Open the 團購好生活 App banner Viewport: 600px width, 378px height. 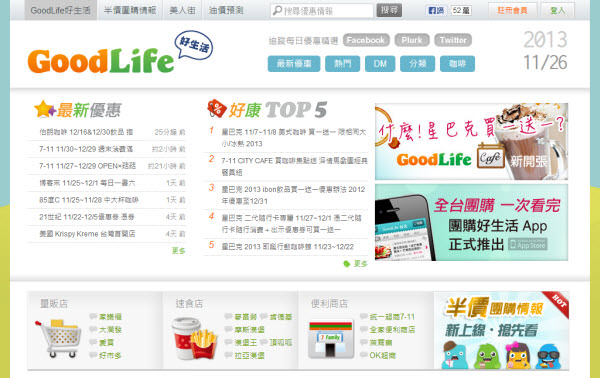pyautogui.click(x=471, y=223)
